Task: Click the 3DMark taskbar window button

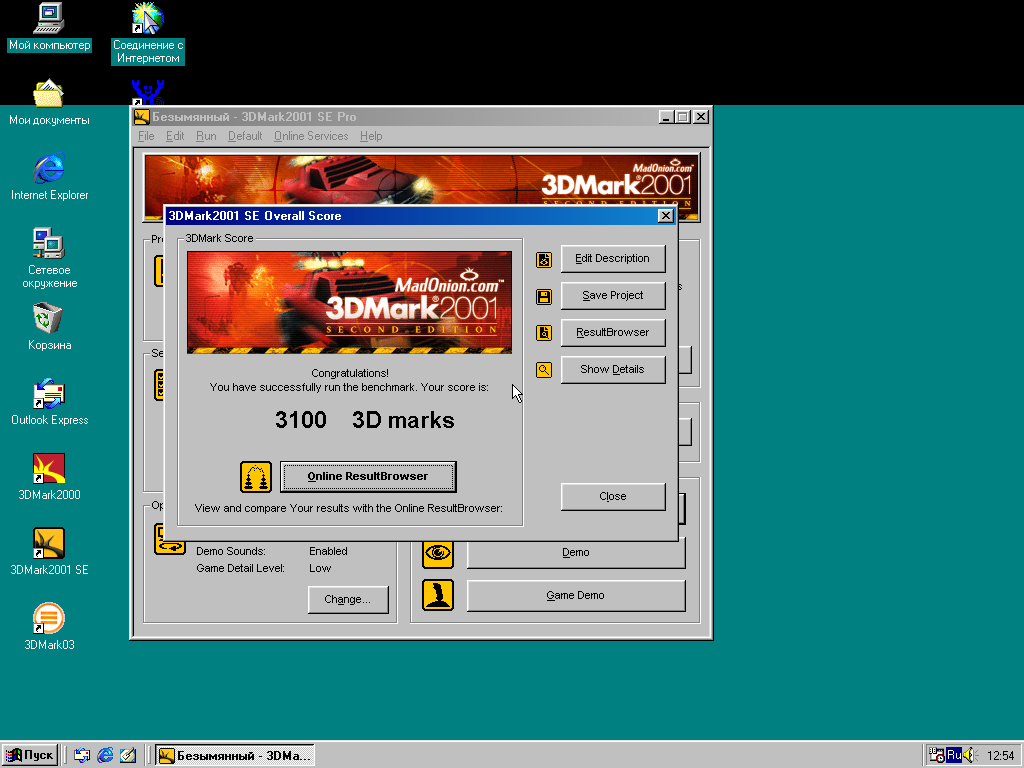Action: click(x=236, y=756)
